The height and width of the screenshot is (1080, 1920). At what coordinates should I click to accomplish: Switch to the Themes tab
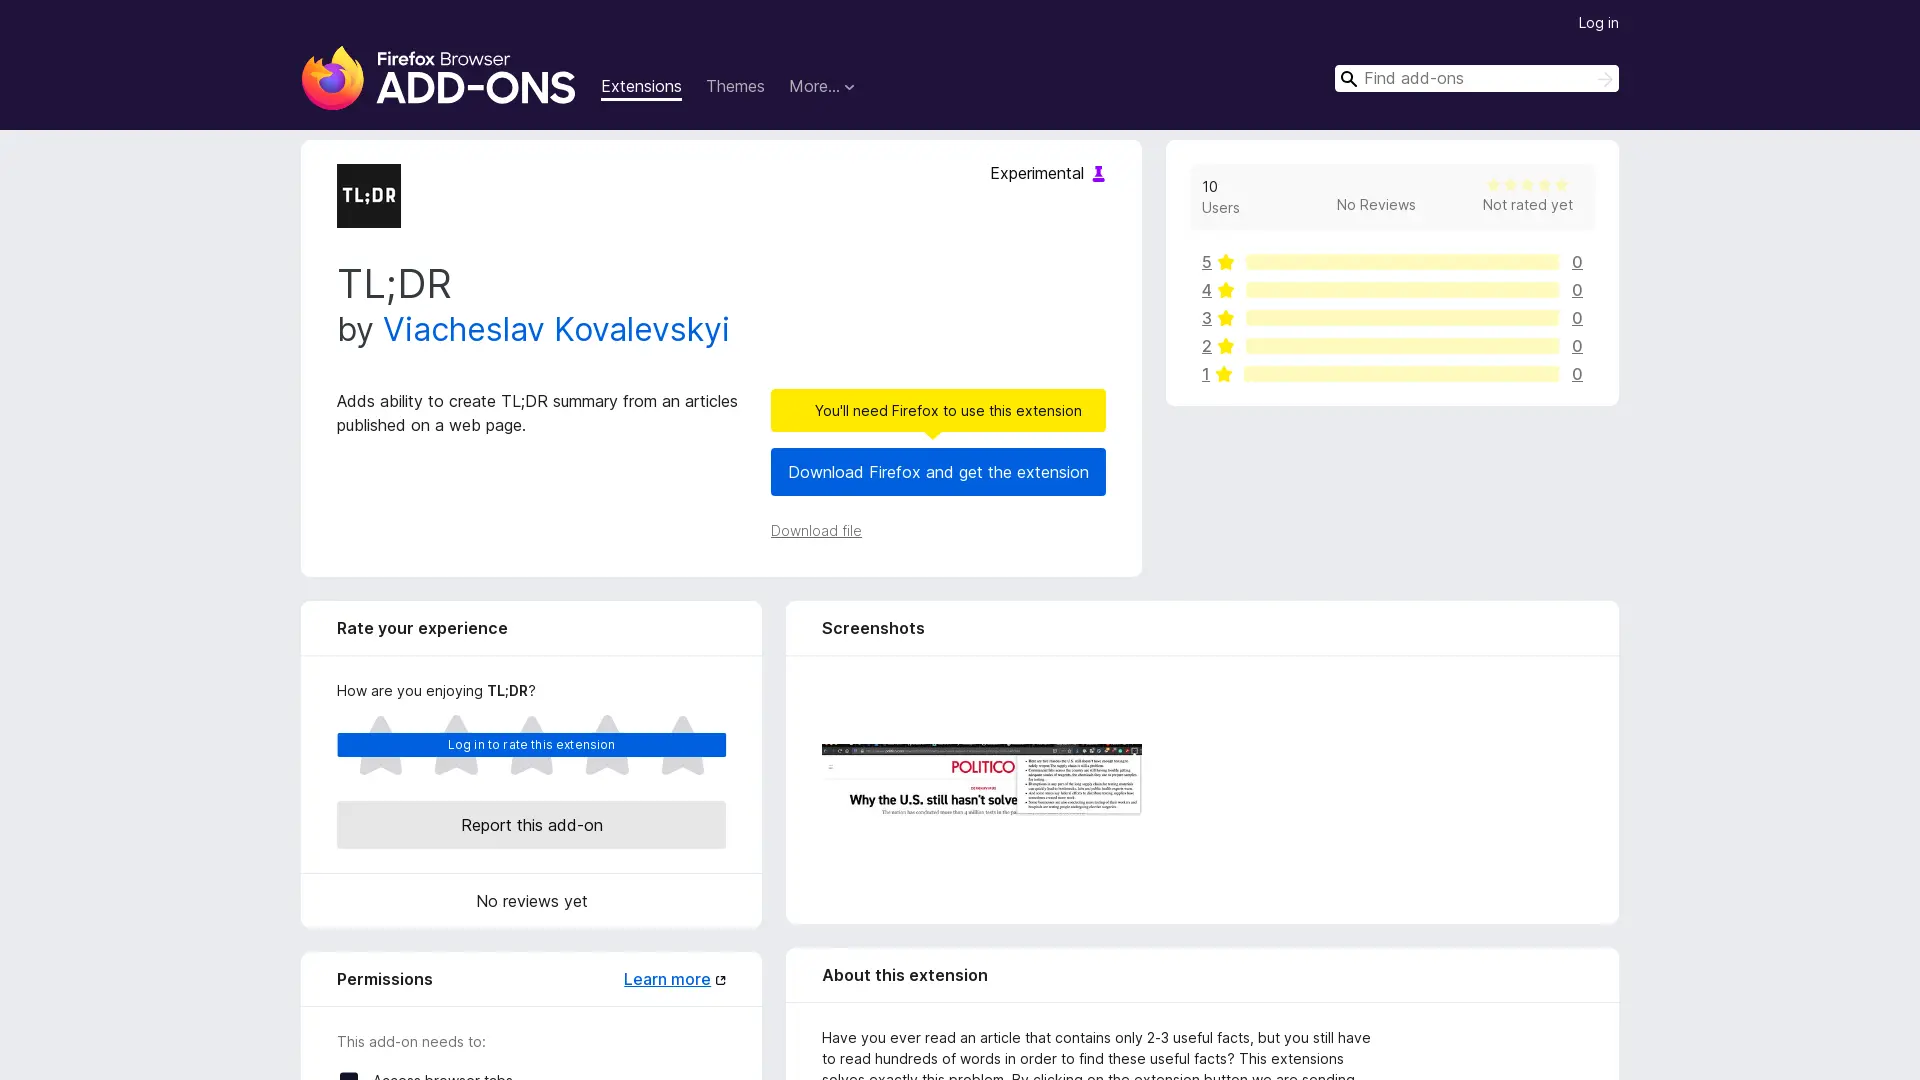[734, 87]
